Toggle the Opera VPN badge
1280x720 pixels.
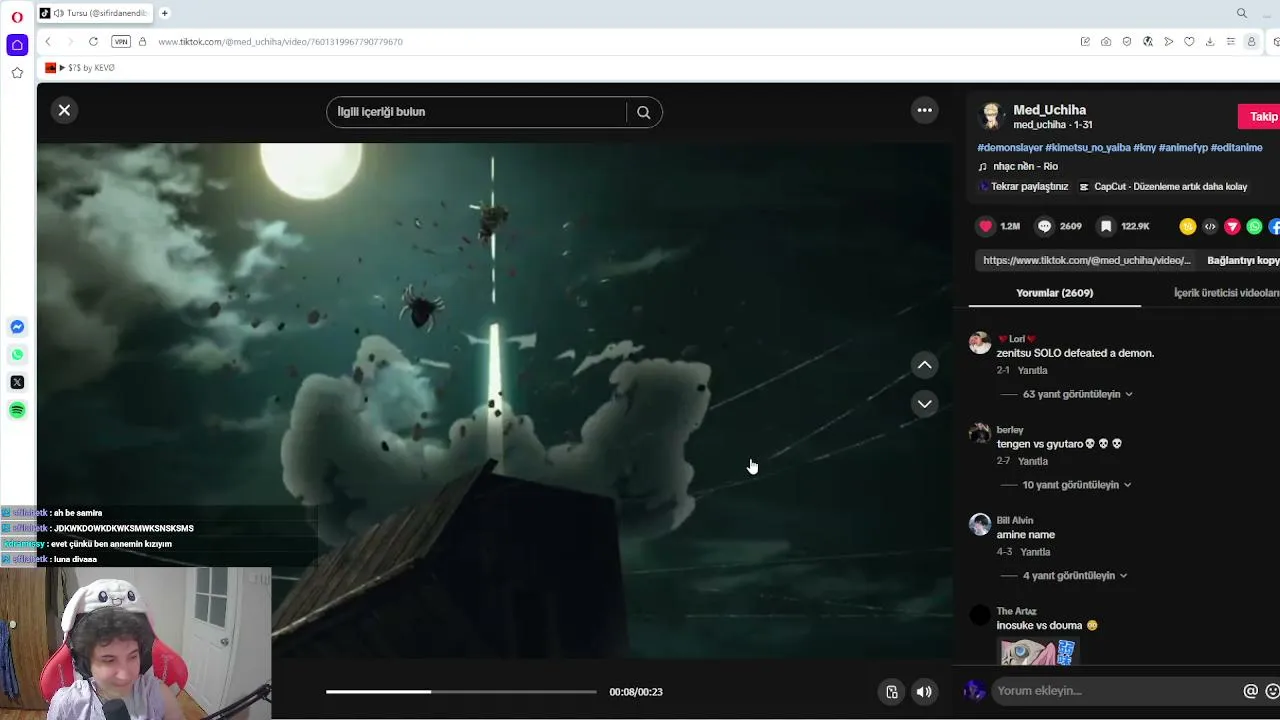pos(121,42)
